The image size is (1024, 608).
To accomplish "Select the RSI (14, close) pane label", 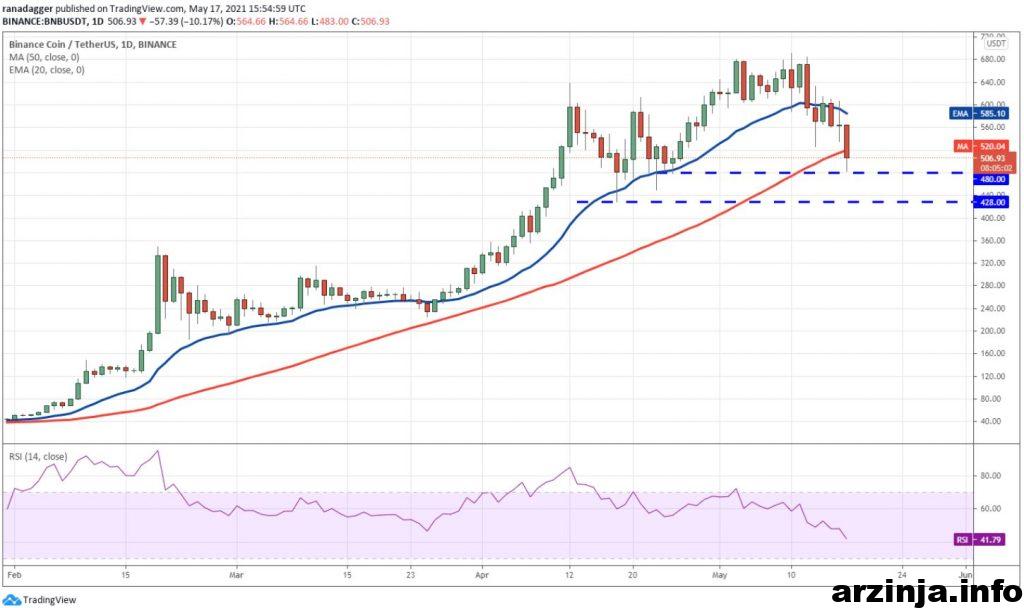I will (x=38, y=456).
